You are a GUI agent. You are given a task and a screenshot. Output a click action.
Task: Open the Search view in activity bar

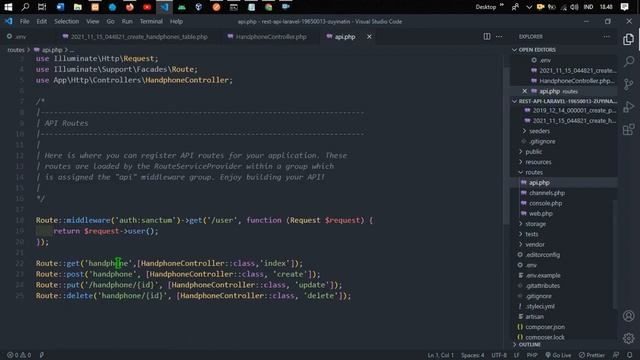(629, 62)
